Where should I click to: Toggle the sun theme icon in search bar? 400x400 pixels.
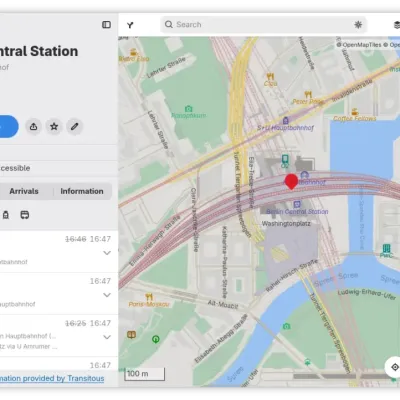click(x=358, y=25)
